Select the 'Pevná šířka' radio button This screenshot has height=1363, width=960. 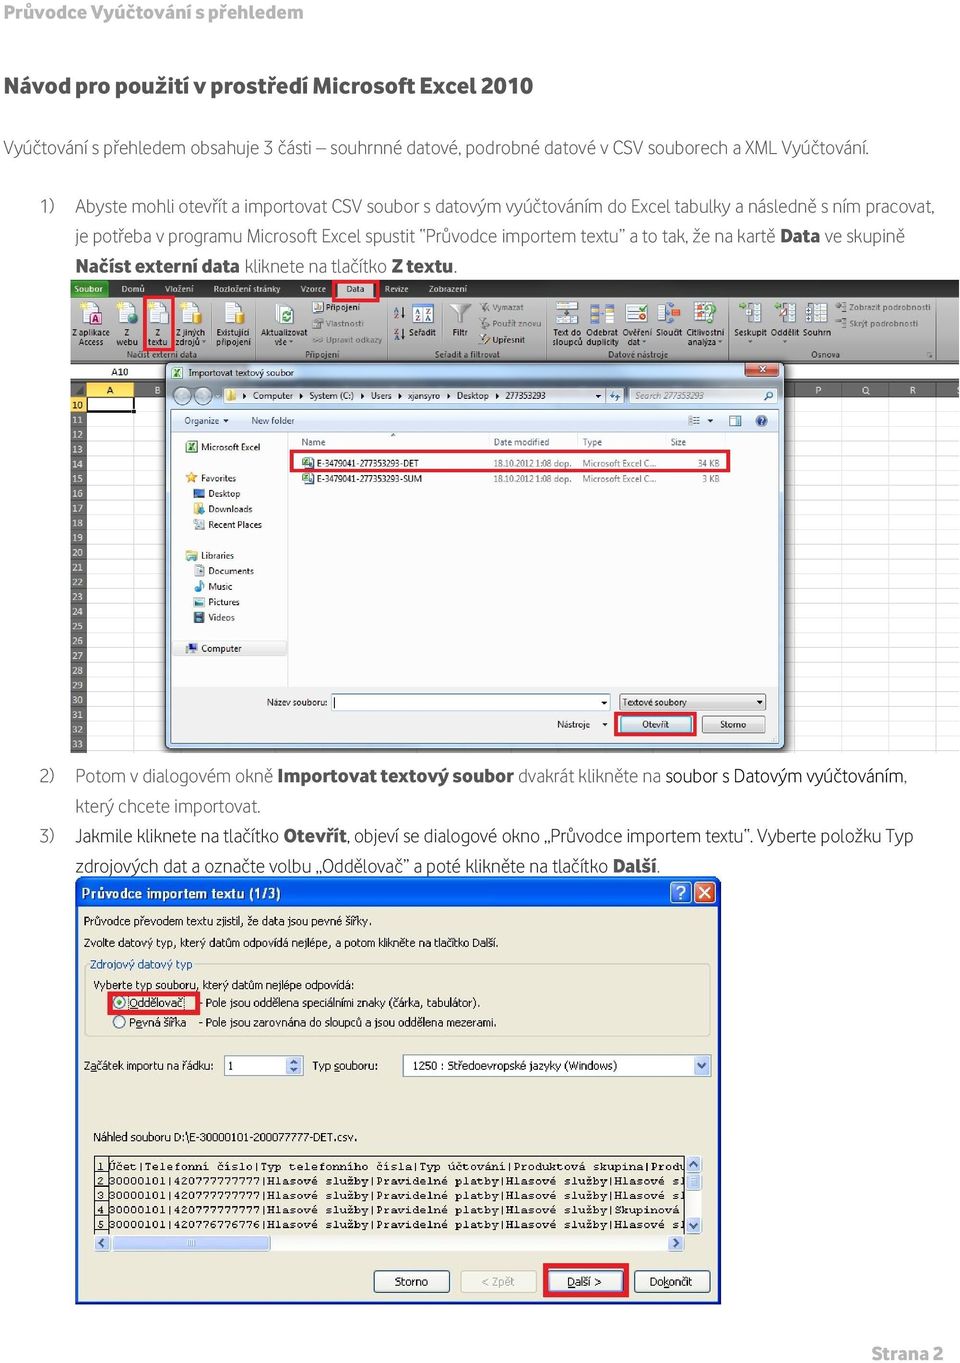point(119,1022)
